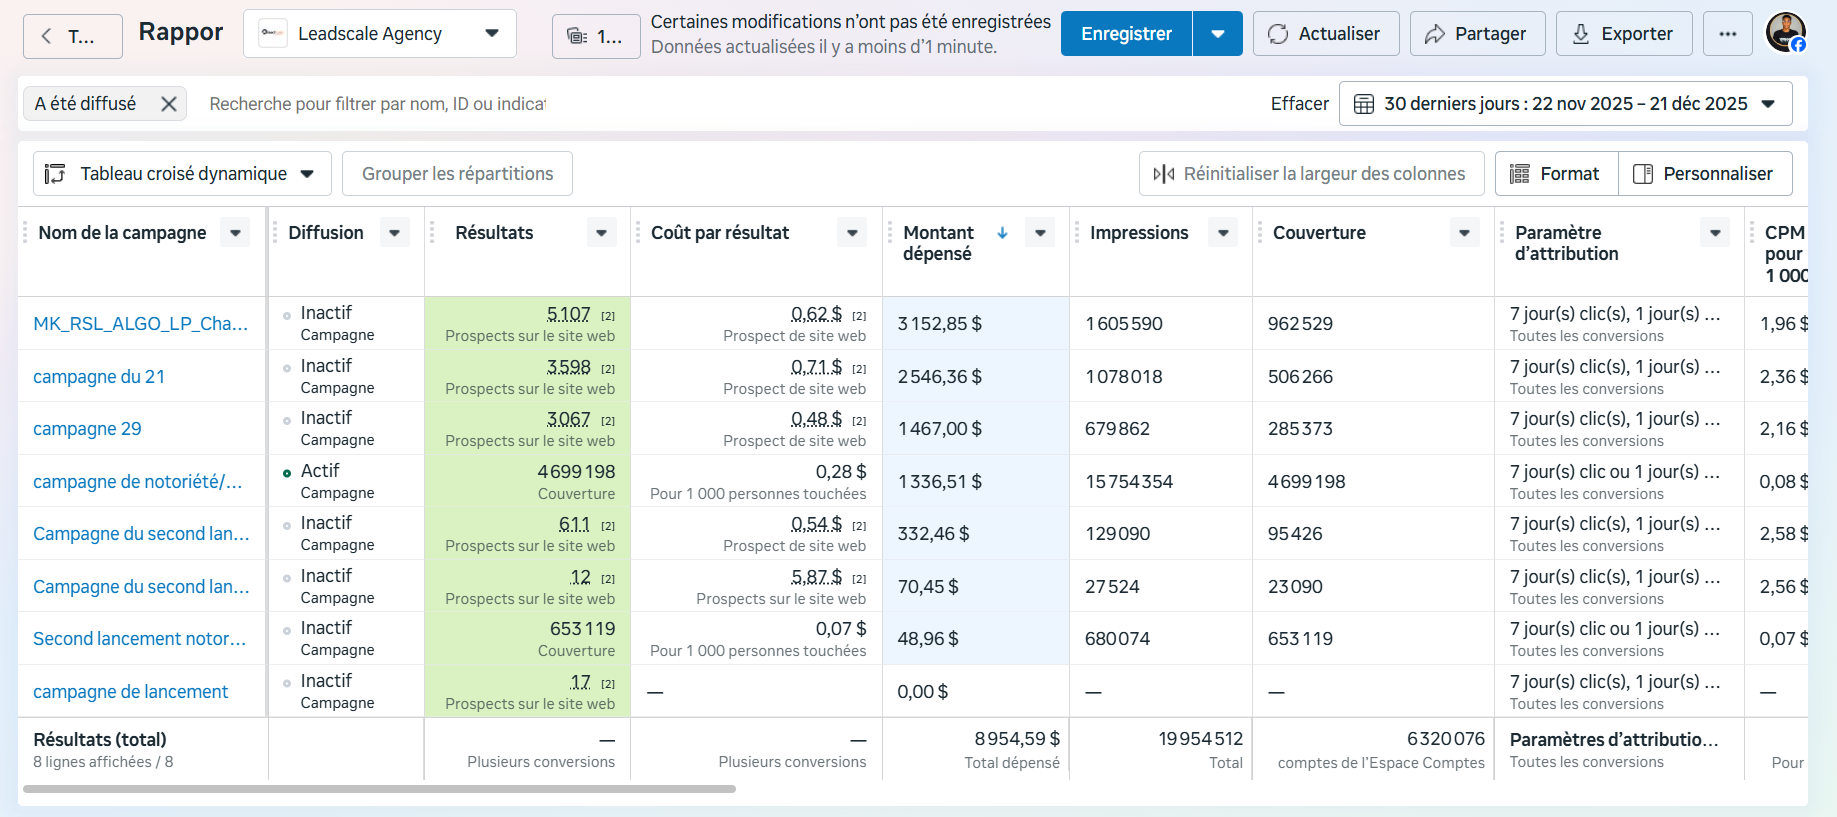Screen dimensions: 1837x817
Task: Open the Personnaliser columns panel
Action: (1705, 174)
